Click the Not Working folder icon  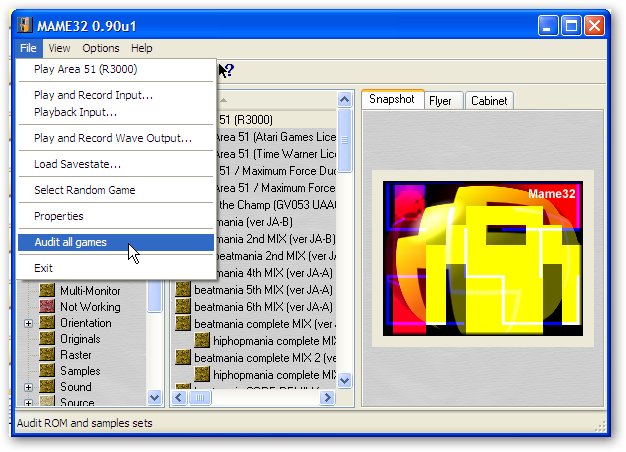click(47, 306)
